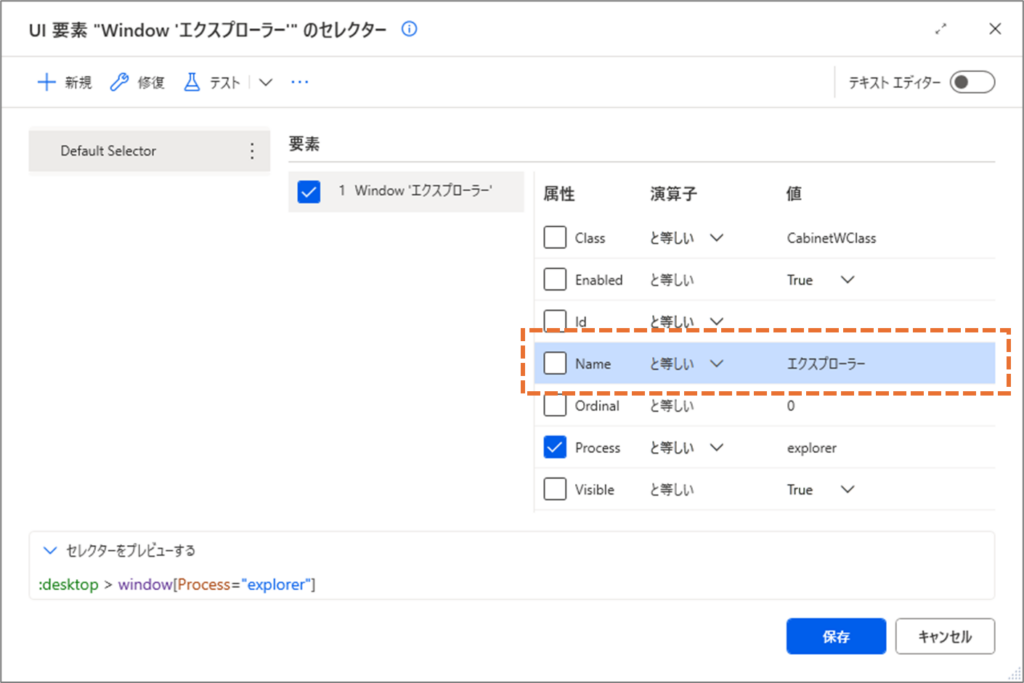Open the three-dot more options menu
Image resolution: width=1024 pixels, height=683 pixels.
click(x=300, y=82)
